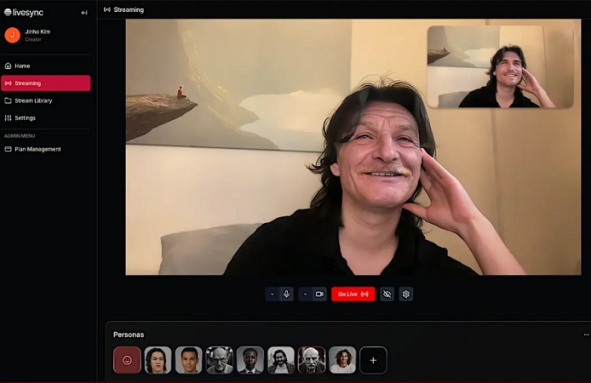The height and width of the screenshot is (383, 591).
Task: Click the Streaming header broadcast icon
Action: tap(107, 10)
